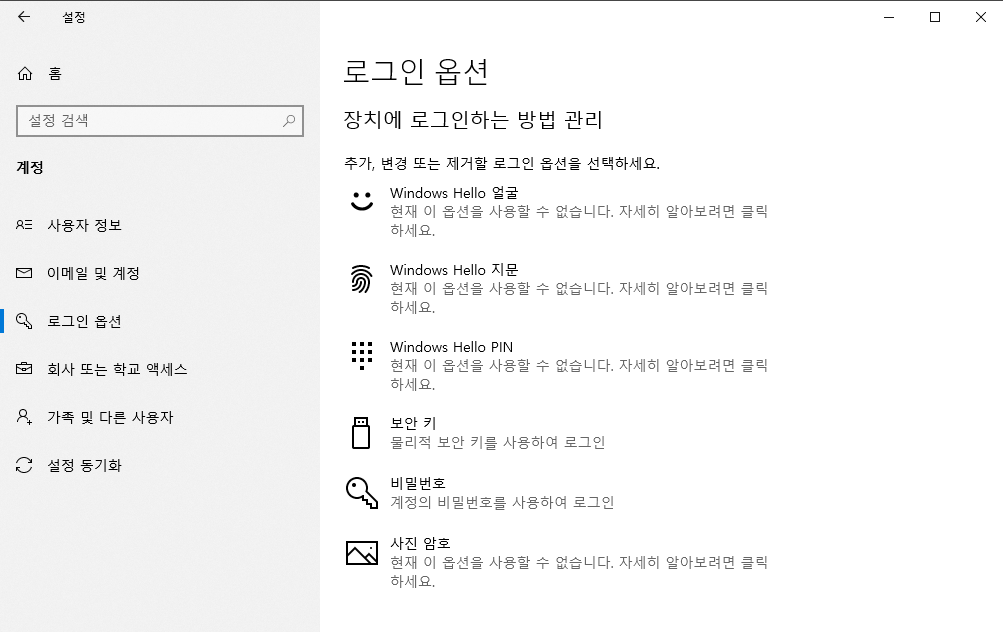Image resolution: width=1003 pixels, height=632 pixels.
Task: Click the home icon in sidebar
Action: pyautogui.click(x=24, y=74)
